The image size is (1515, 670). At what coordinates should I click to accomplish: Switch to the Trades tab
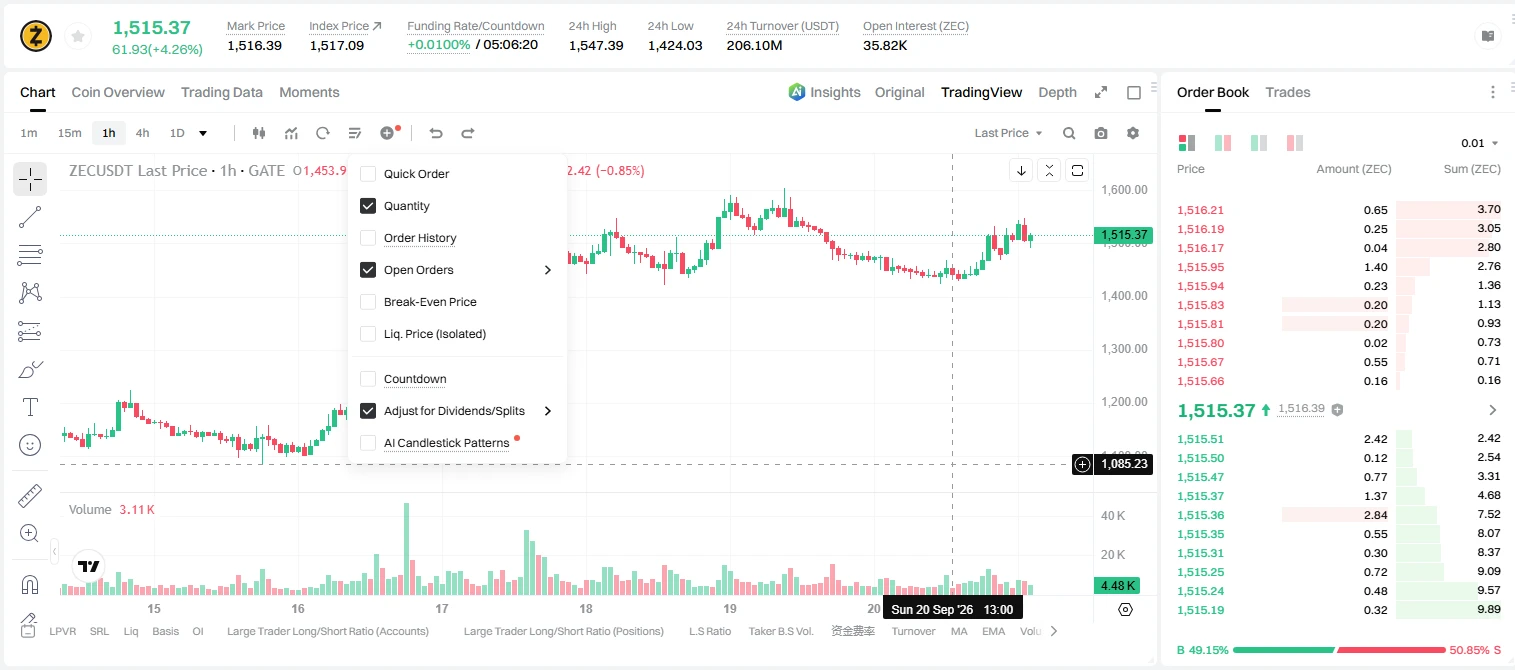[x=1288, y=92]
